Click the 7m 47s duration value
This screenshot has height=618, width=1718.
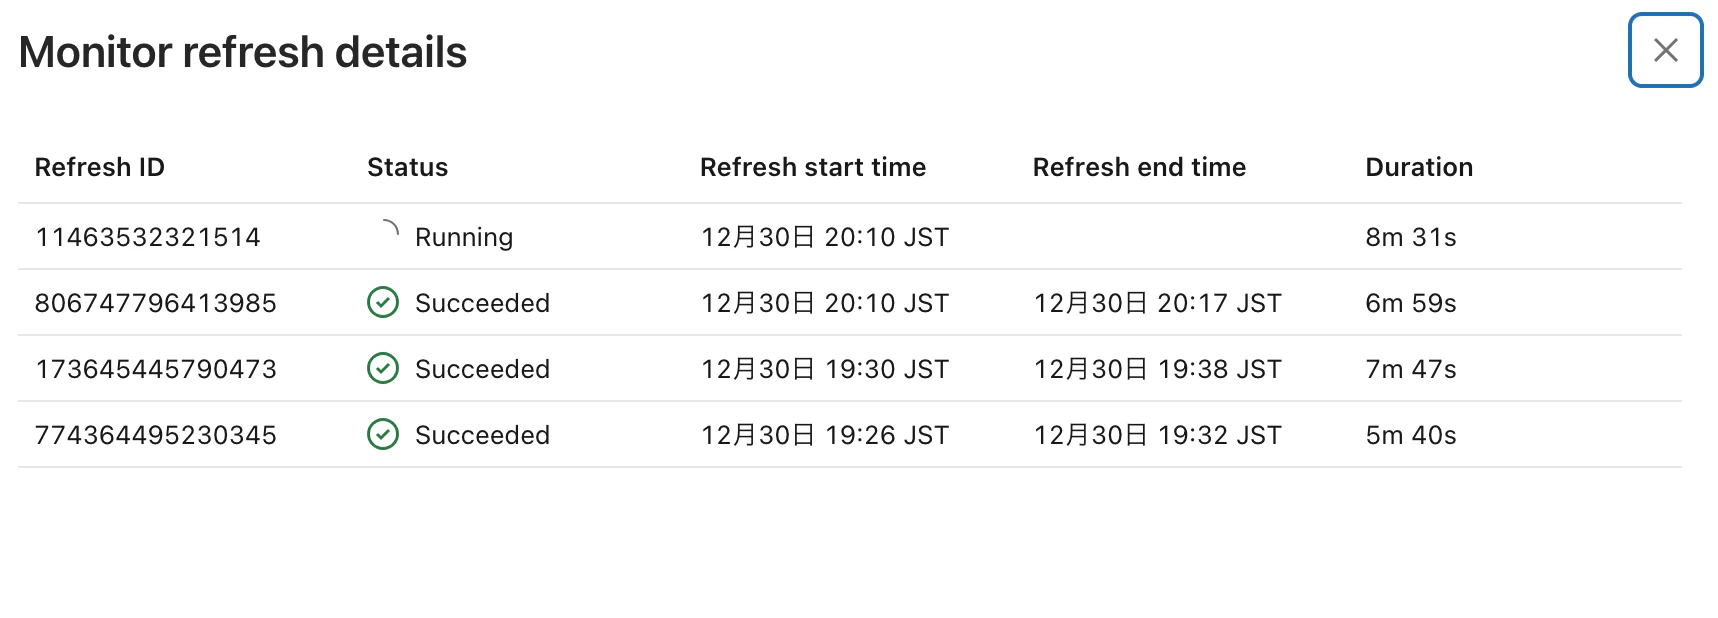coord(1411,369)
